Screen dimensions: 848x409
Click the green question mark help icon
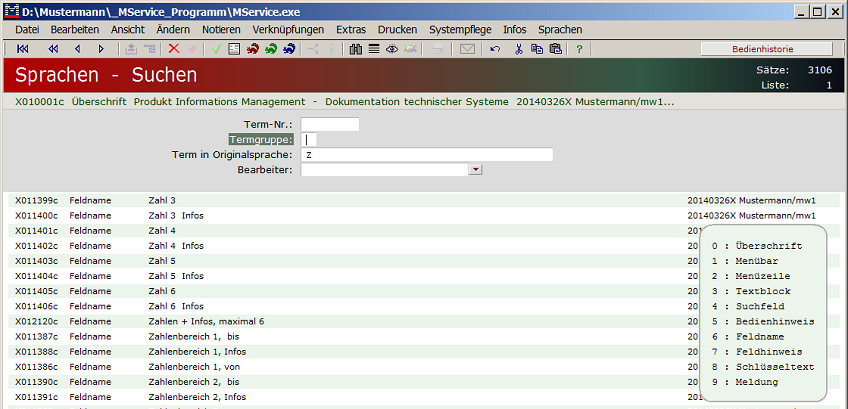pyautogui.click(x=579, y=49)
